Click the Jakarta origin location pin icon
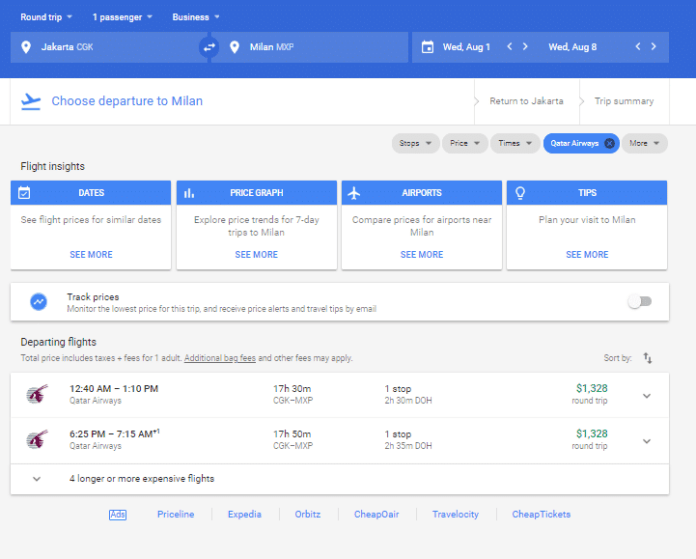The image size is (696, 559). 26,47
